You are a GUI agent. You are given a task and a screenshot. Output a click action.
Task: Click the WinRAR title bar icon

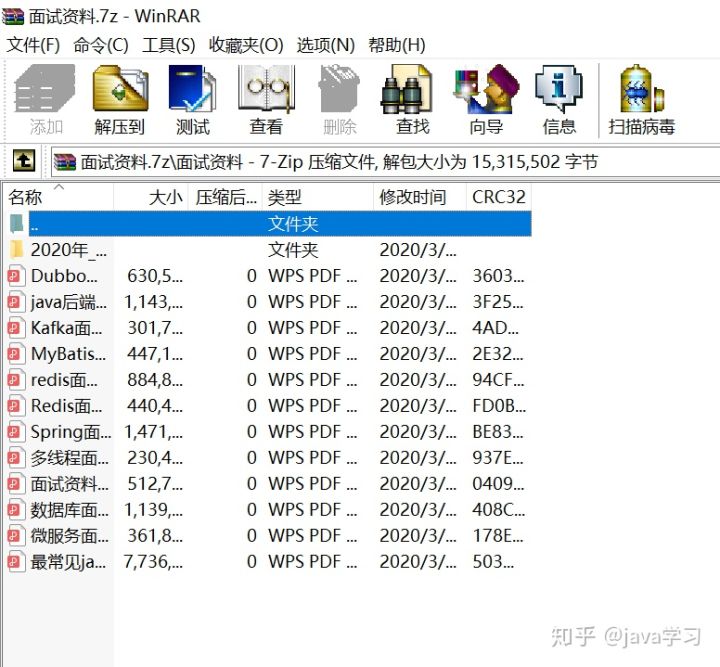[12, 17]
